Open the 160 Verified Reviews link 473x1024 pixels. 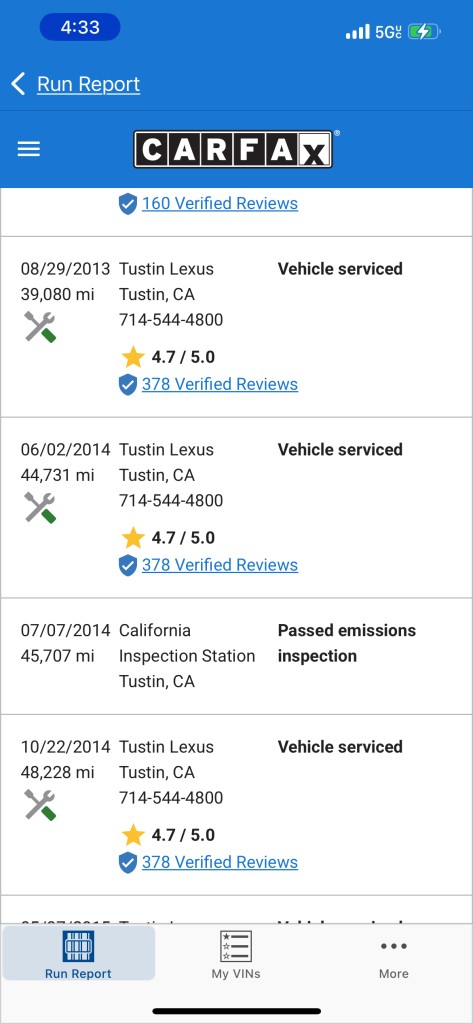[220, 204]
